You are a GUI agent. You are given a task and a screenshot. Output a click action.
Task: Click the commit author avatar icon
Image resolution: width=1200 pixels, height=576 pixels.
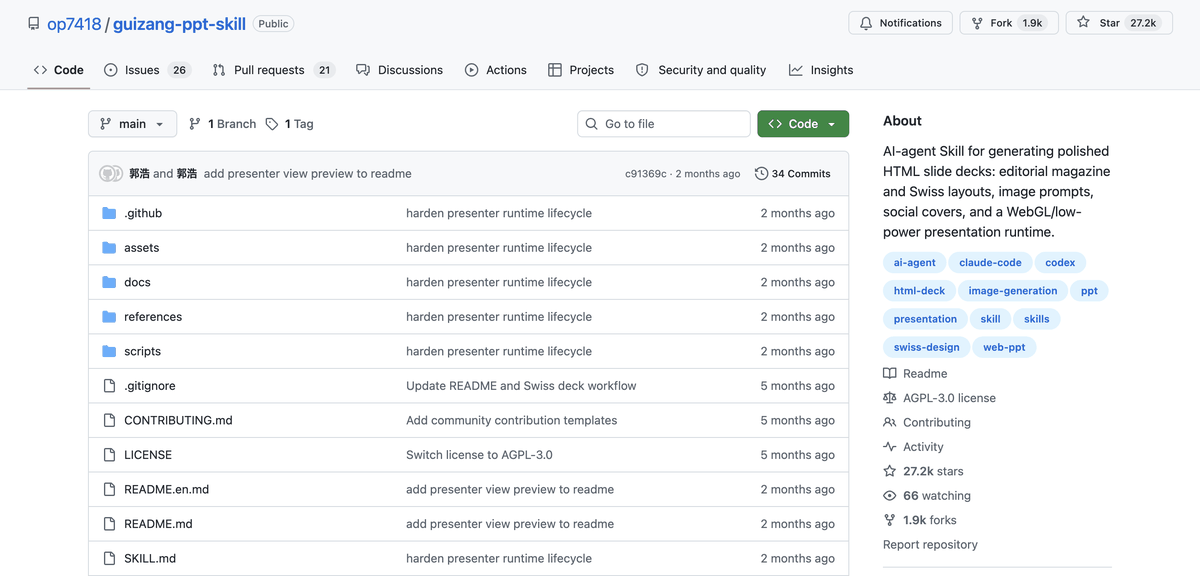click(110, 173)
